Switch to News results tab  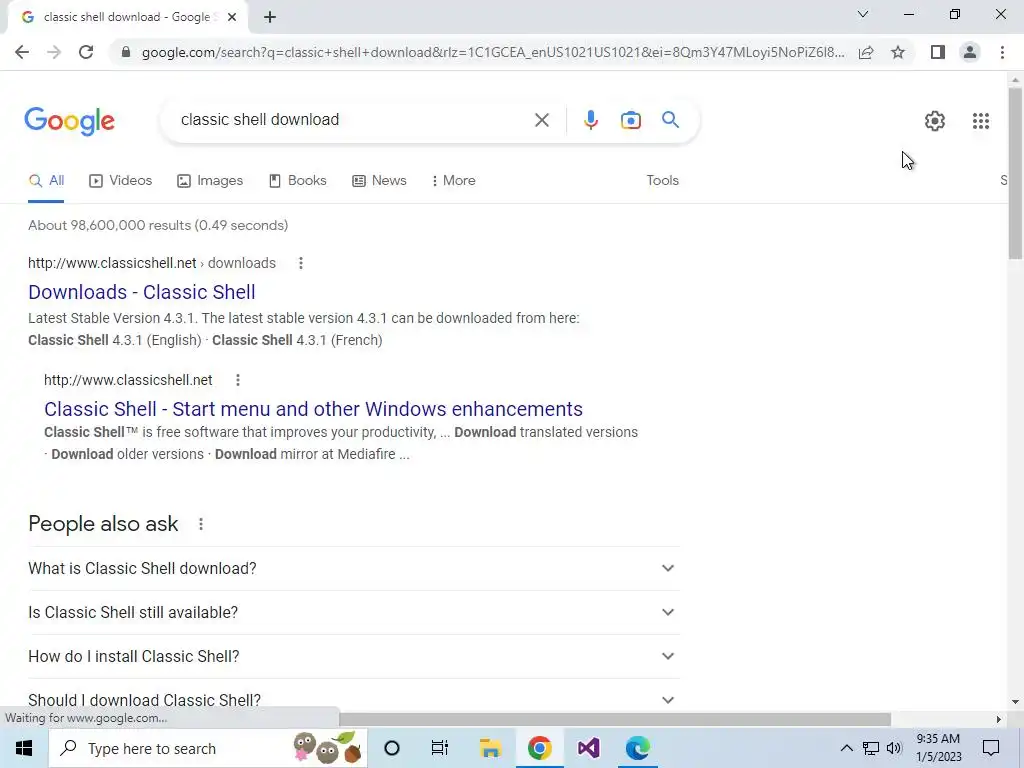click(379, 181)
